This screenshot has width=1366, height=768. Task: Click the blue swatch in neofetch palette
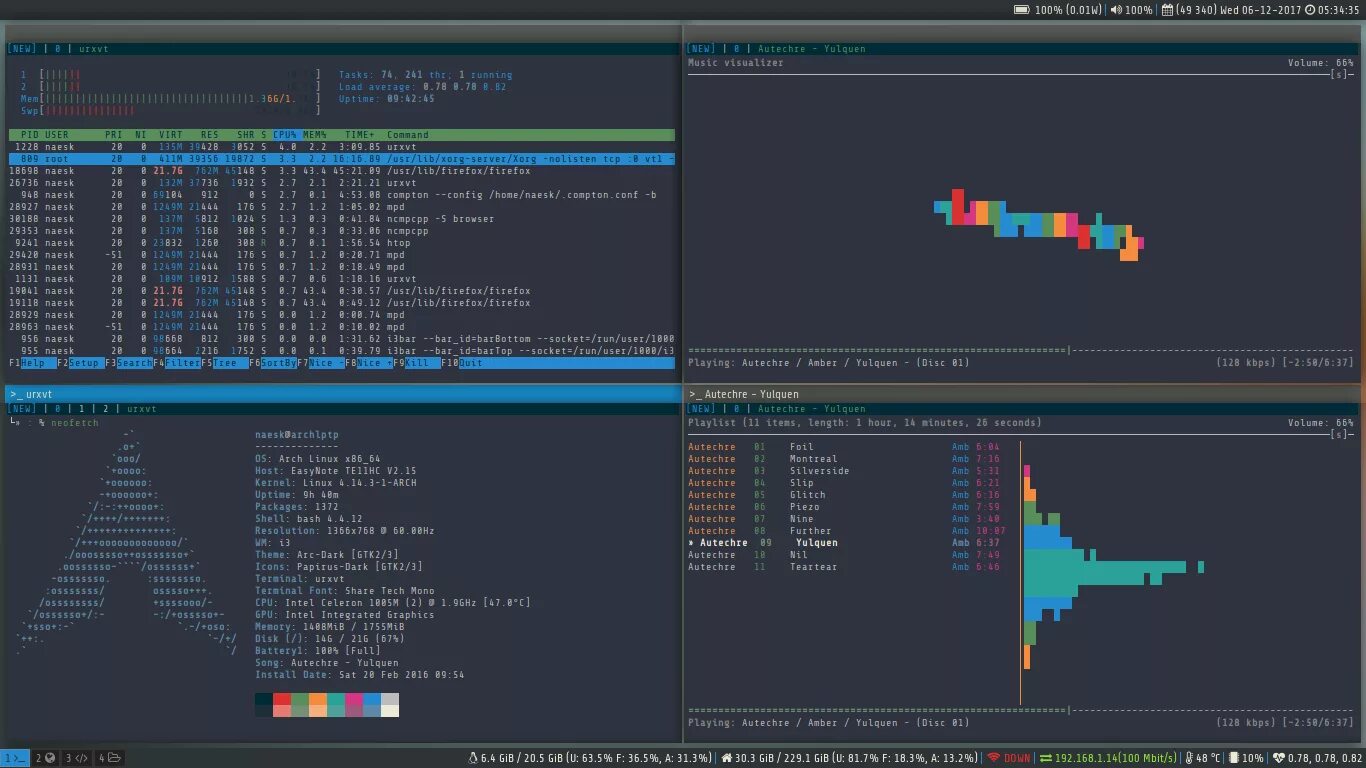372,699
